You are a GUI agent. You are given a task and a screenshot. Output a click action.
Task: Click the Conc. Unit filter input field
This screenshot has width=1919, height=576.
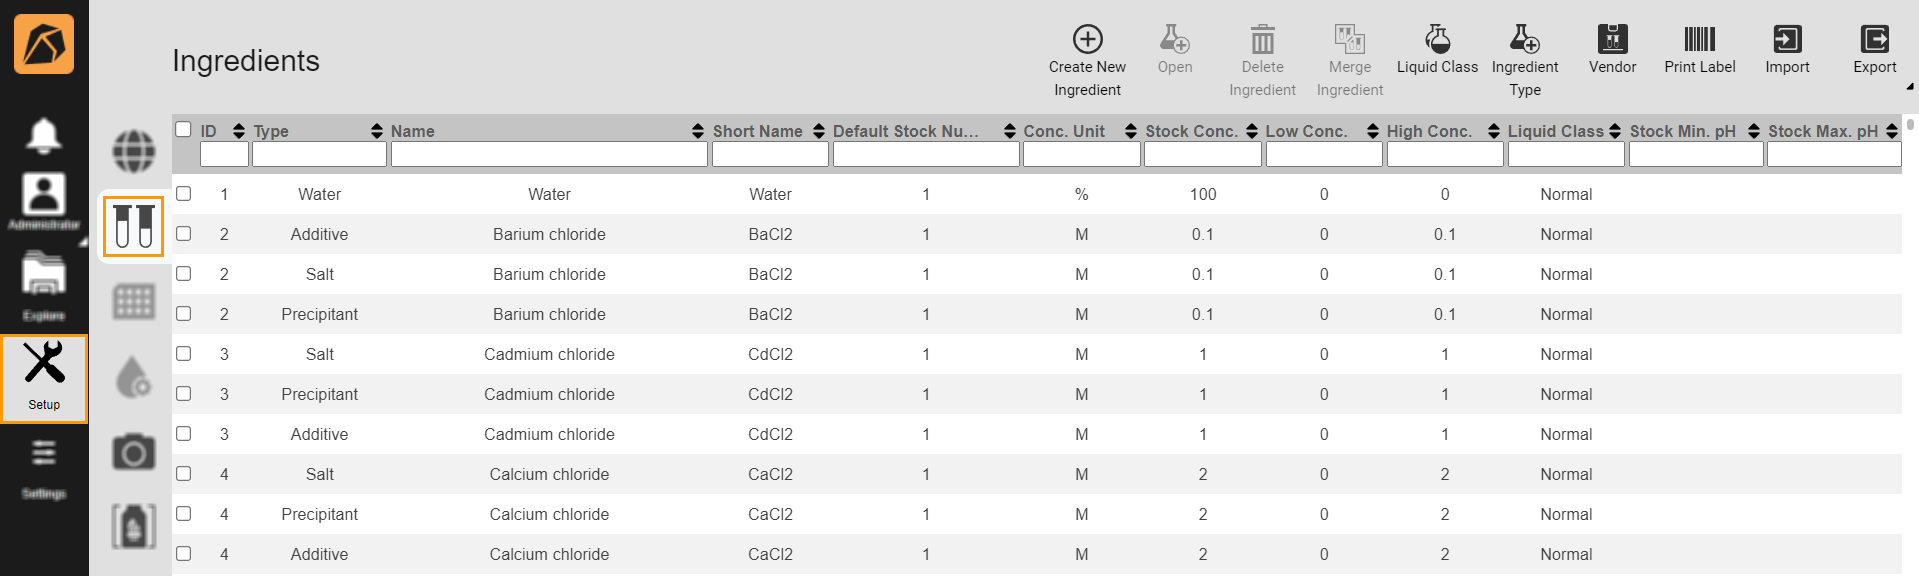tap(1081, 154)
